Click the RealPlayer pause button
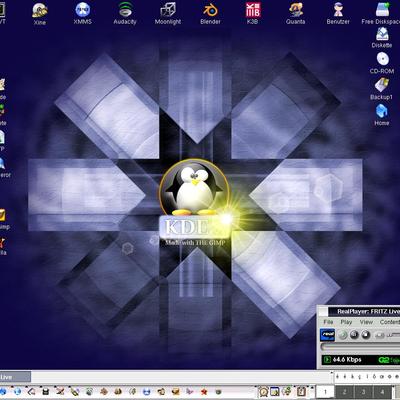The width and height of the screenshot is (400, 400). click(x=354, y=335)
